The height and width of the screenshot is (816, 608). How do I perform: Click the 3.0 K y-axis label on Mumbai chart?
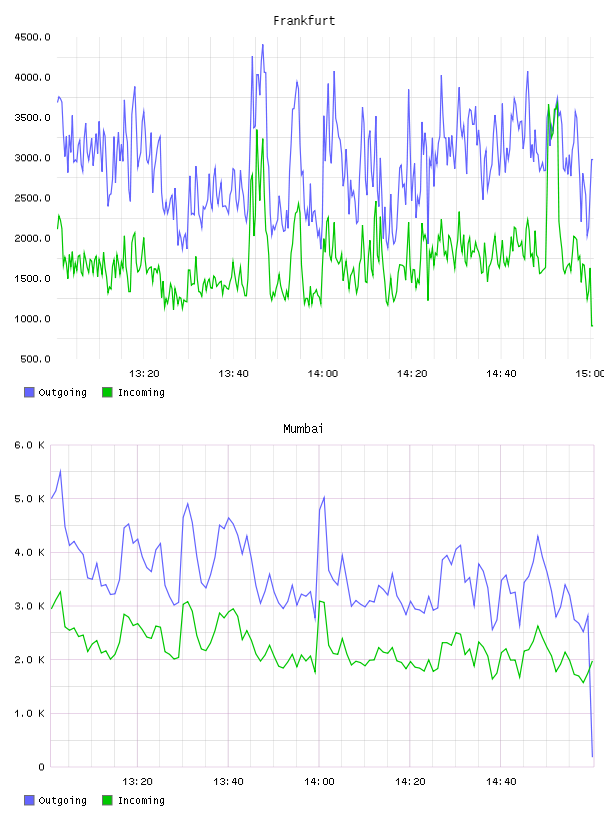(29, 606)
